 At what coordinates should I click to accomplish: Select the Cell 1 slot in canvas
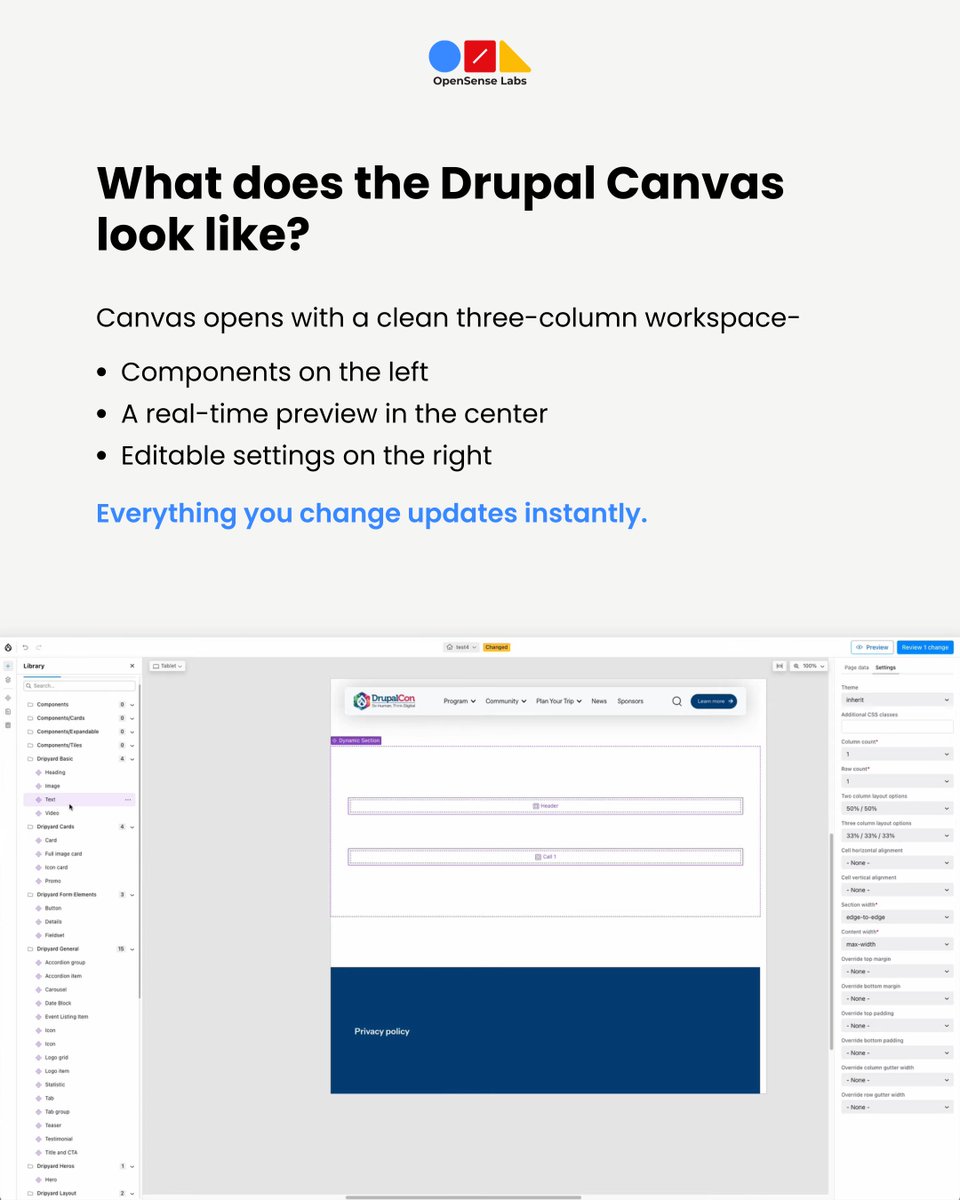545,857
